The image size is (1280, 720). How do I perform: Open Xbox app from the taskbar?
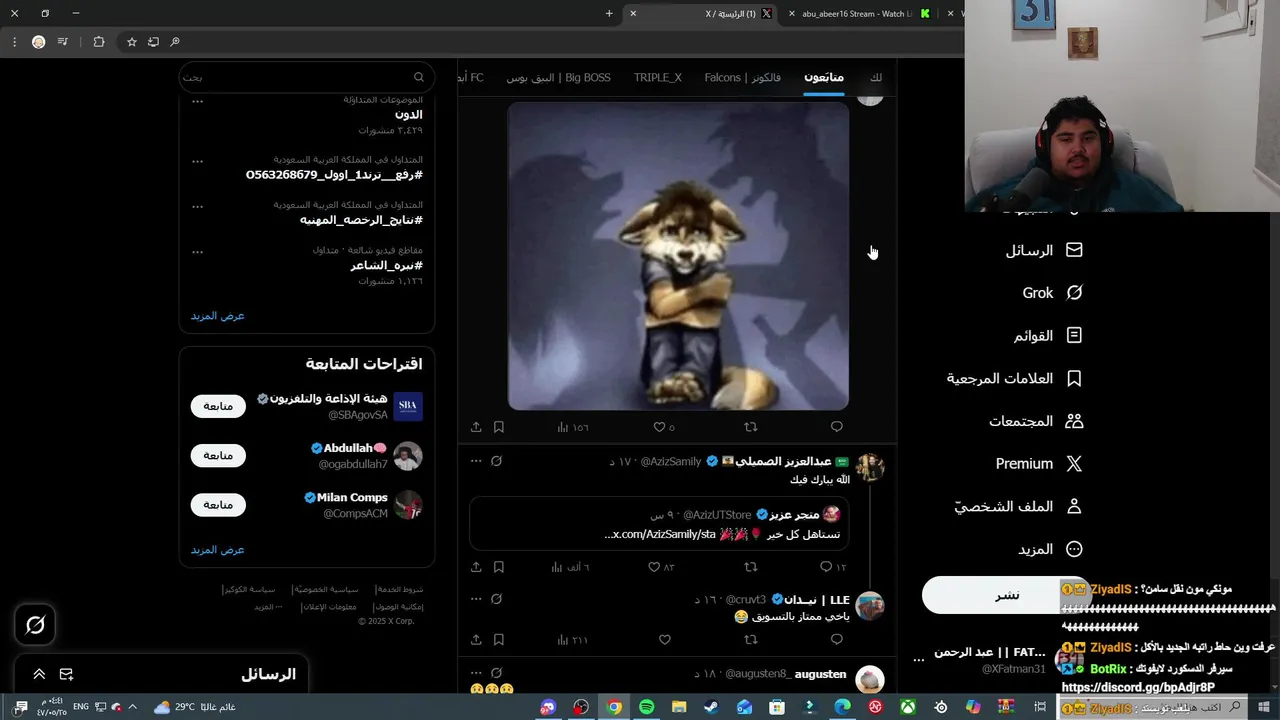coord(908,707)
